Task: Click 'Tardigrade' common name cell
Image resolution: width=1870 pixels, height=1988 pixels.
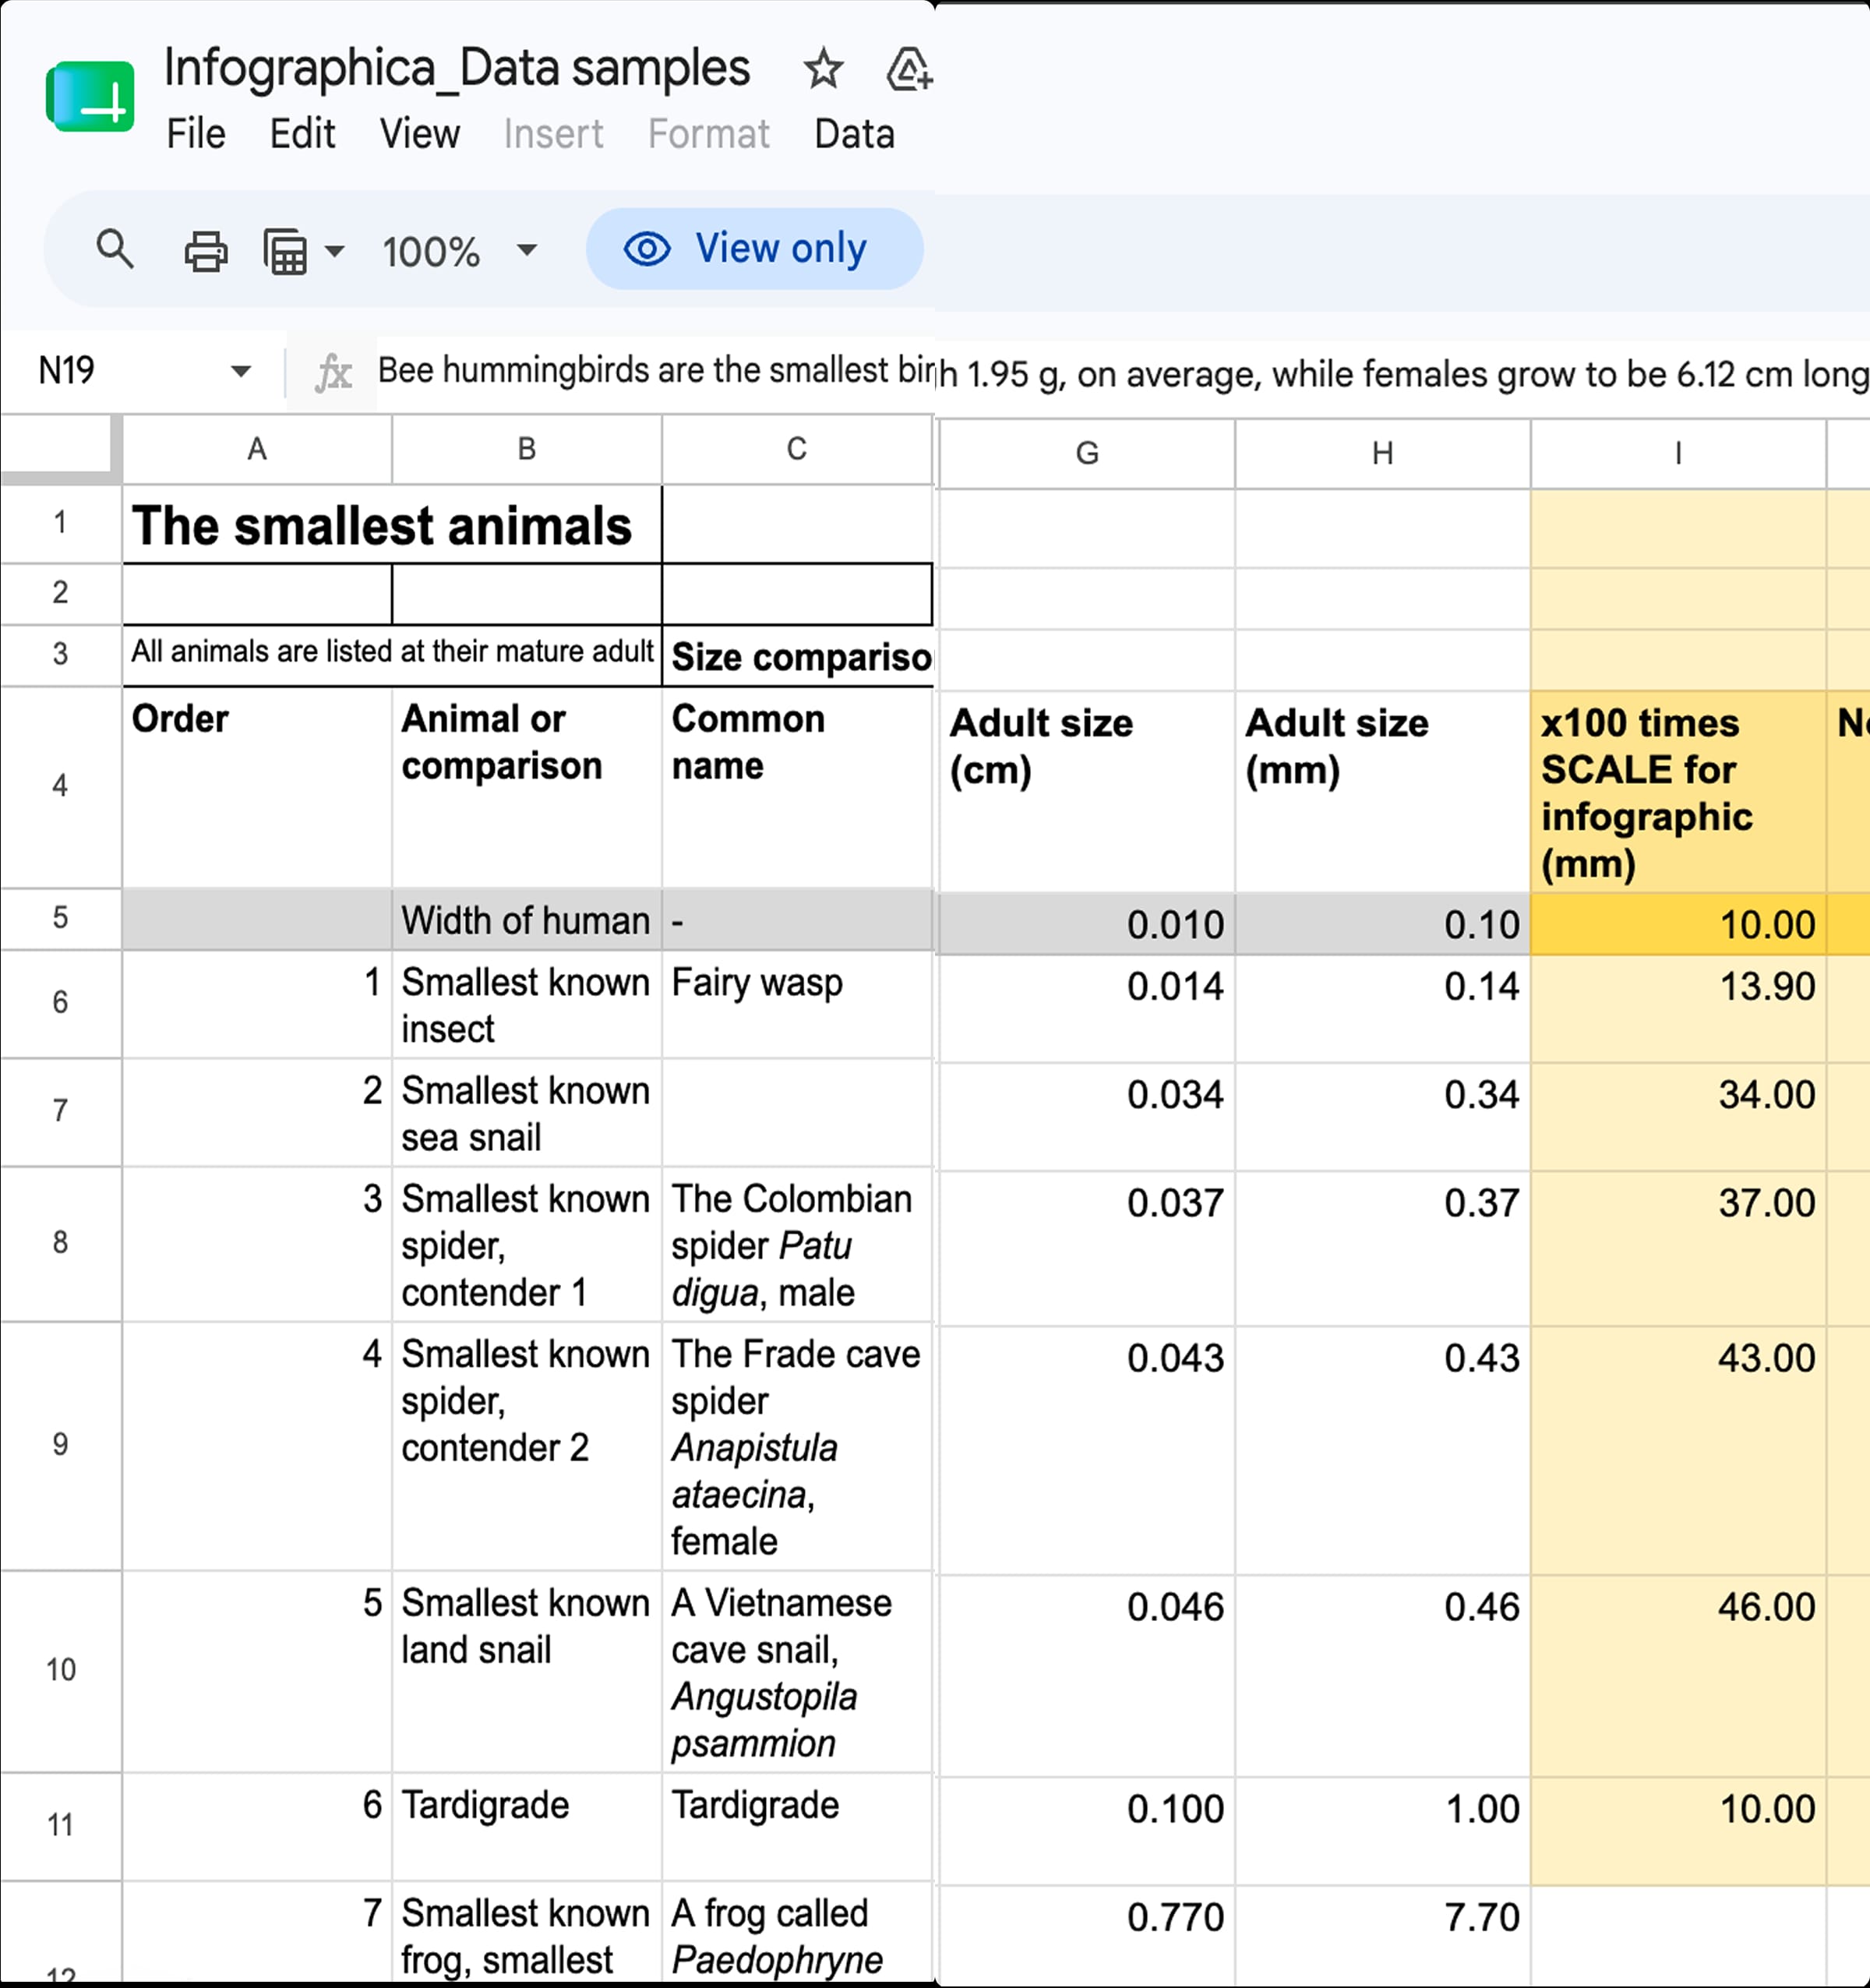Action: pyautogui.click(x=797, y=1827)
